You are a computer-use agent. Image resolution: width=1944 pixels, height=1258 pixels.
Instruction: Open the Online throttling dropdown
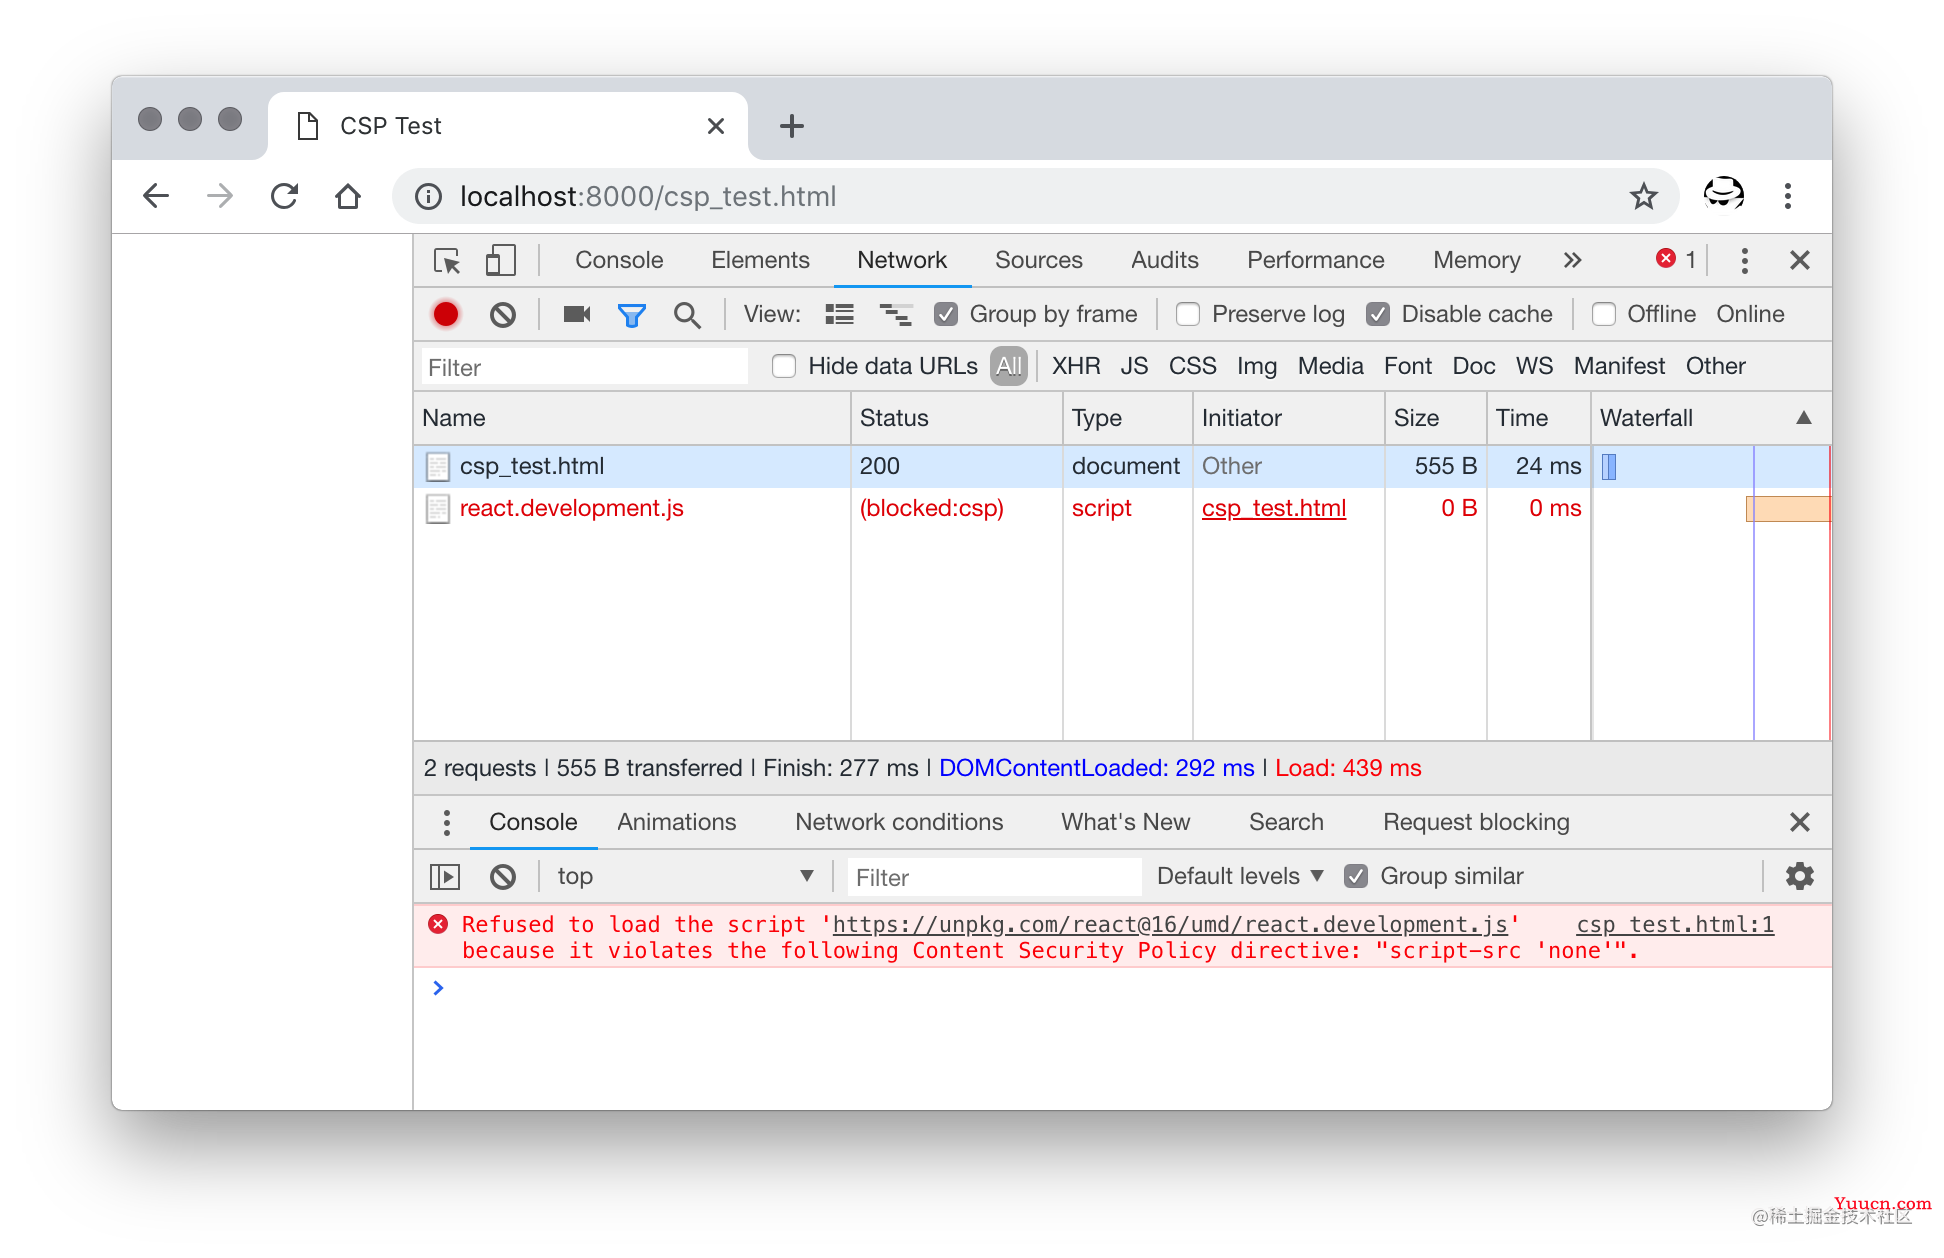pos(1750,314)
